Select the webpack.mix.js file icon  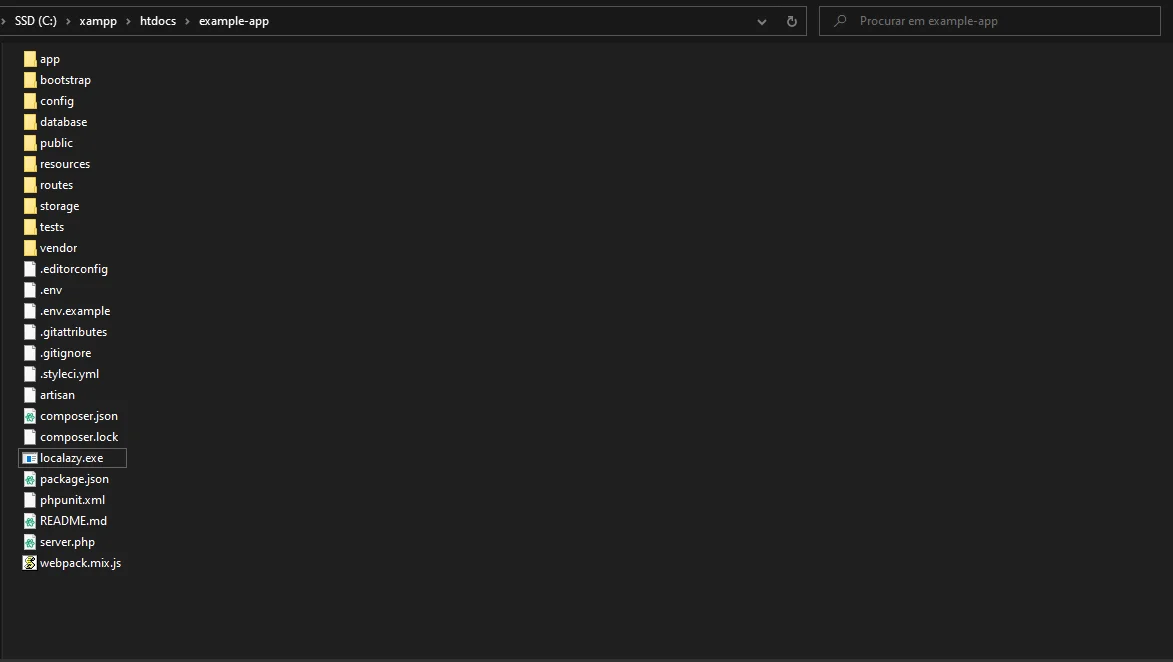30,563
